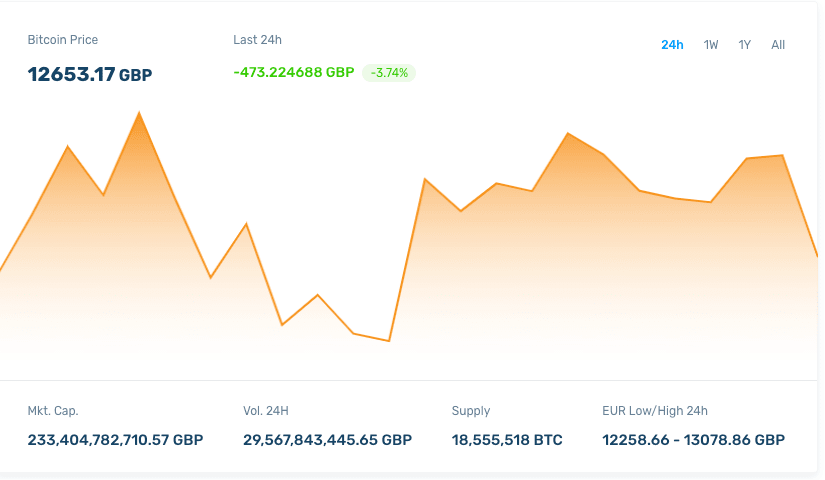Click the Last 24h label
Image resolution: width=825 pixels, height=480 pixels.
(257, 40)
